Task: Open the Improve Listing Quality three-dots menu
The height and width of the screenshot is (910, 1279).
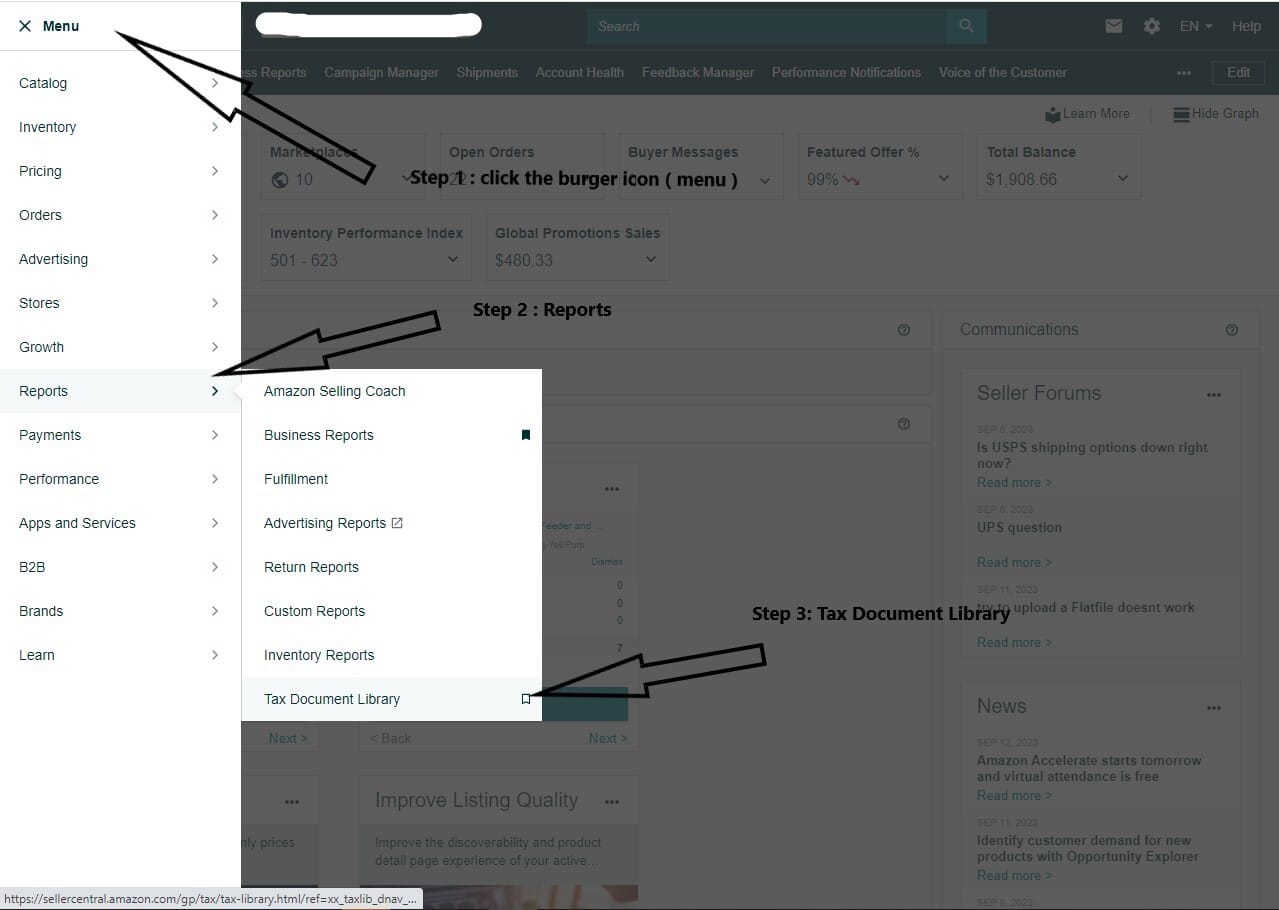Action: [612, 802]
